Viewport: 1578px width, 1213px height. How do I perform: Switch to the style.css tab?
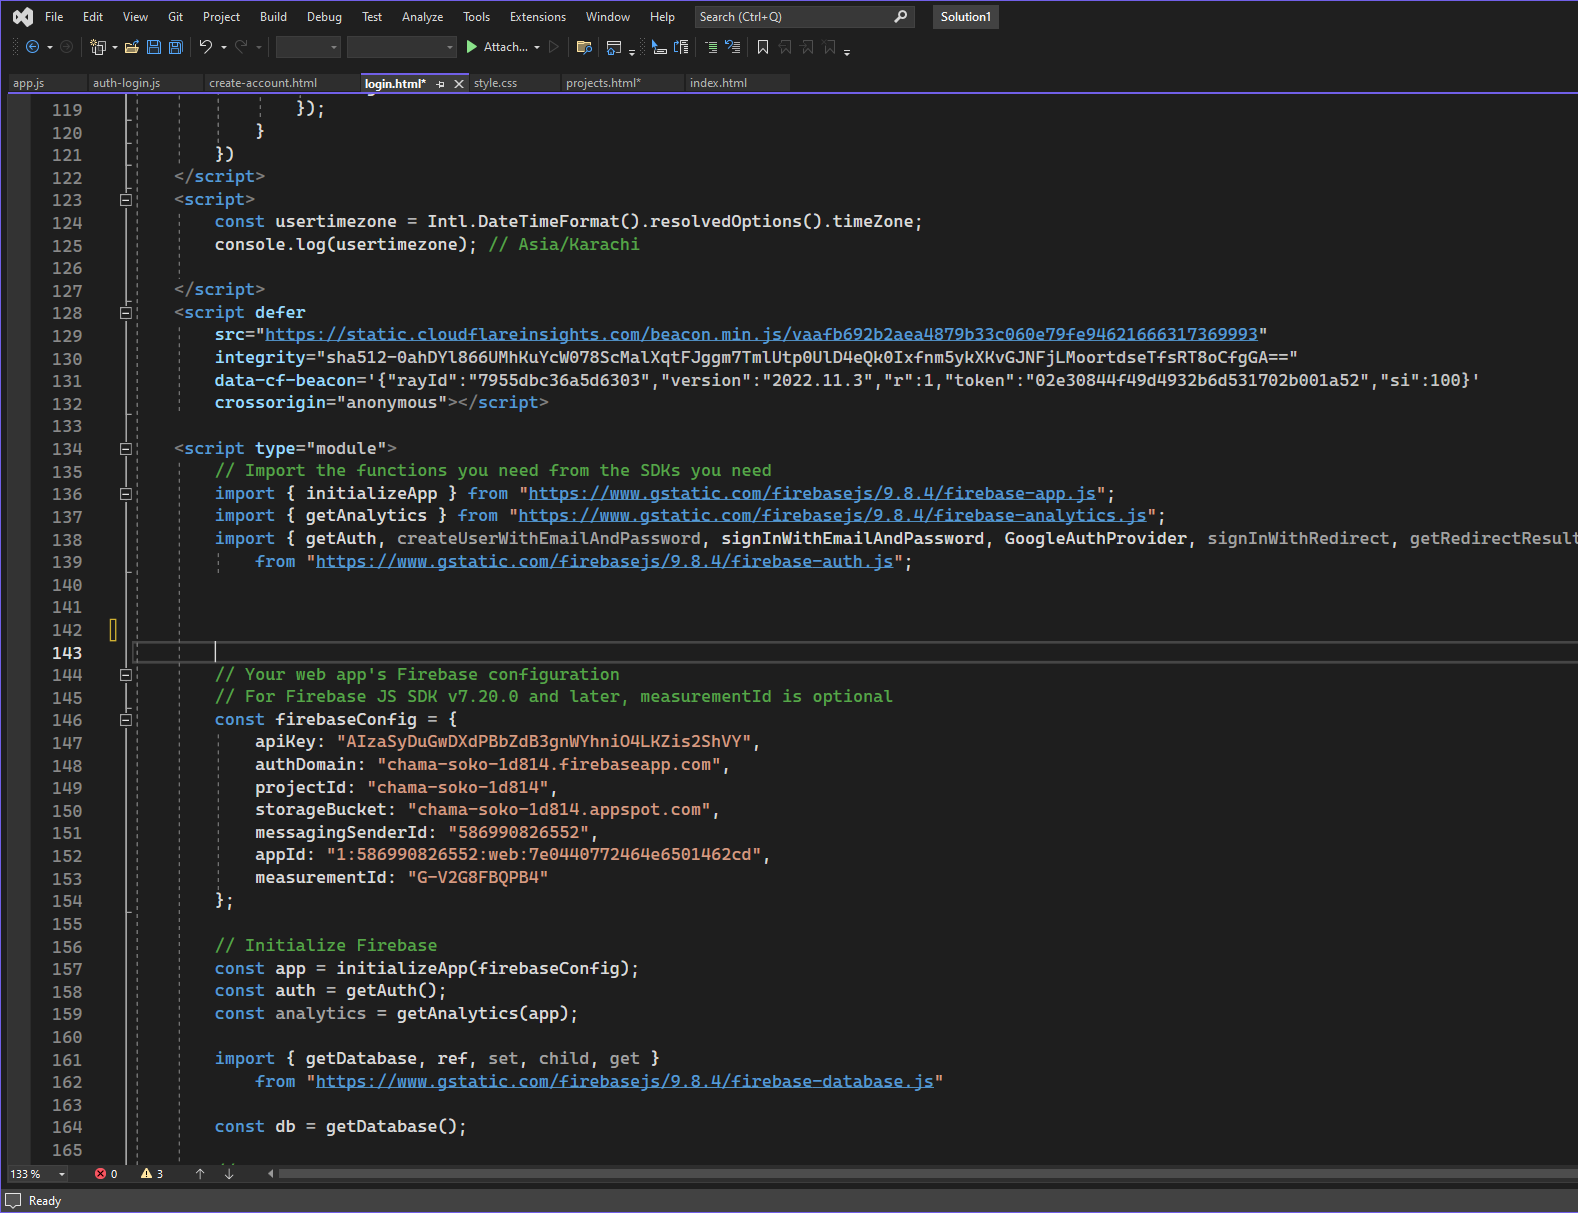[495, 83]
